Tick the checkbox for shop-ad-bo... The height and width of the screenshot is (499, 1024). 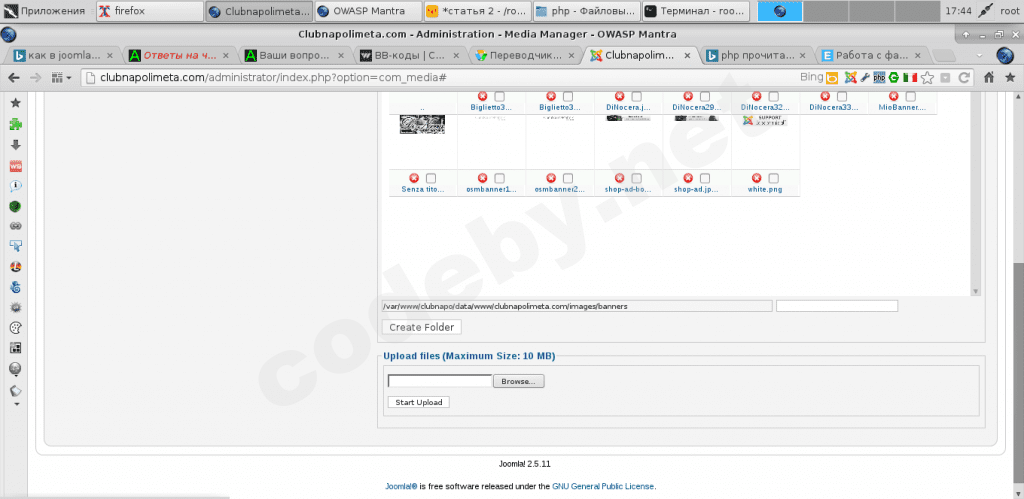637,178
